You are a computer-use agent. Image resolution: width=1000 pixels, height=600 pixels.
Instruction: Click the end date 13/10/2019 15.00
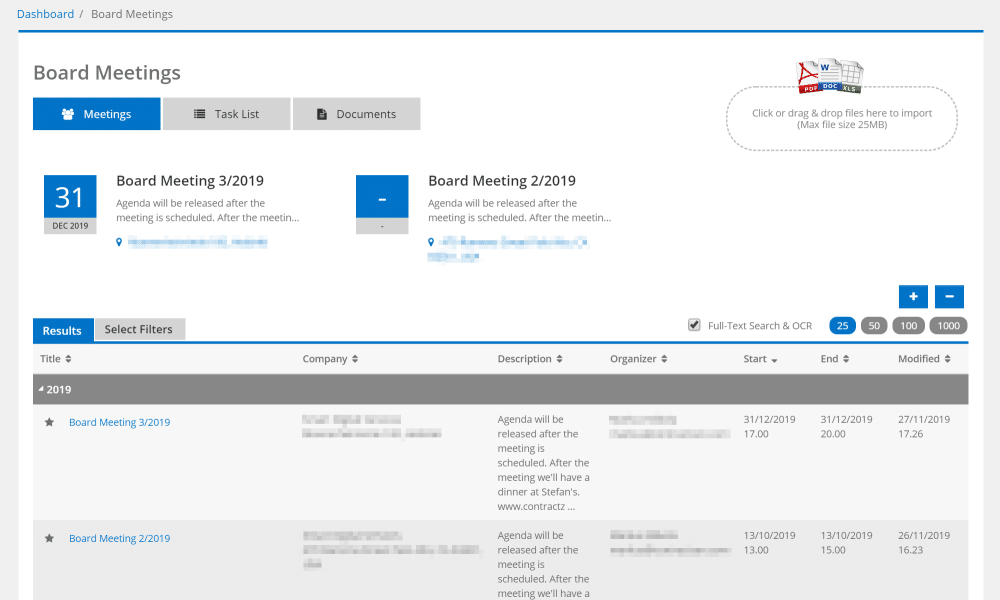[x=846, y=543]
